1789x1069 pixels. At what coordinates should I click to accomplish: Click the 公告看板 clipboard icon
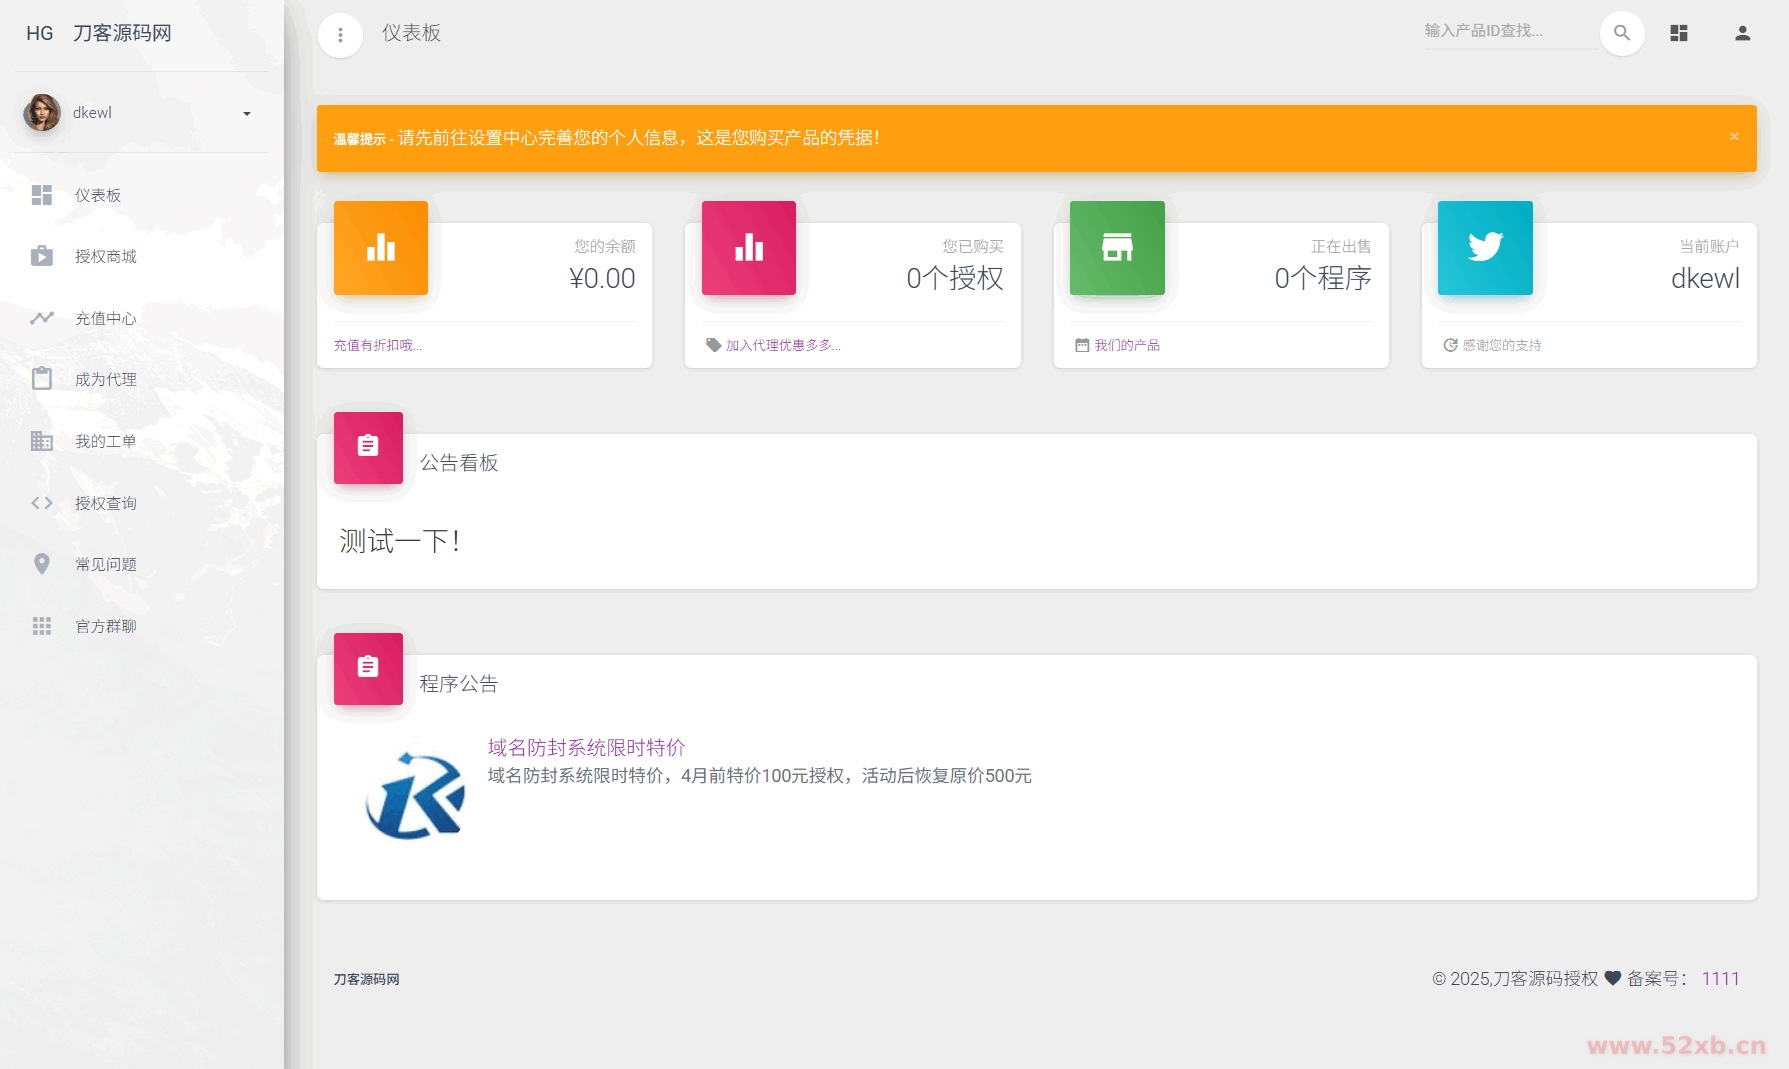(368, 447)
